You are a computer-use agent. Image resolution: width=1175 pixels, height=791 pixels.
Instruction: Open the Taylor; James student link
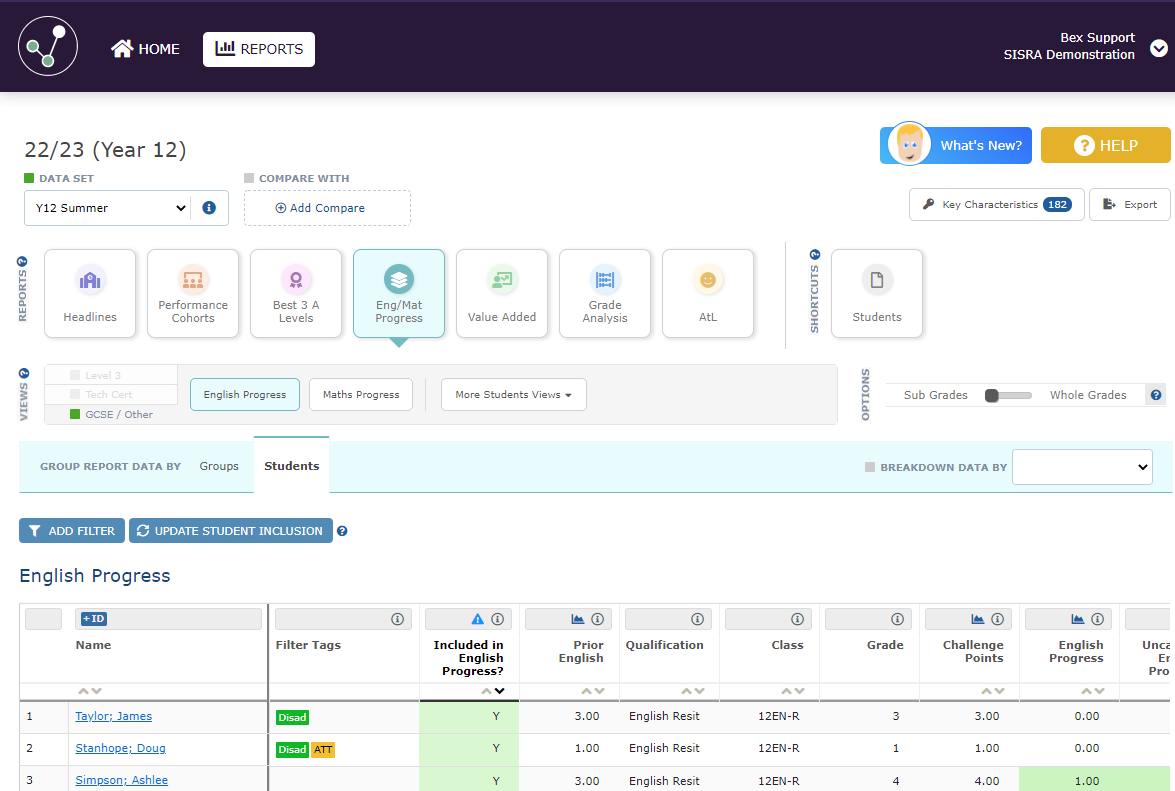tap(113, 716)
